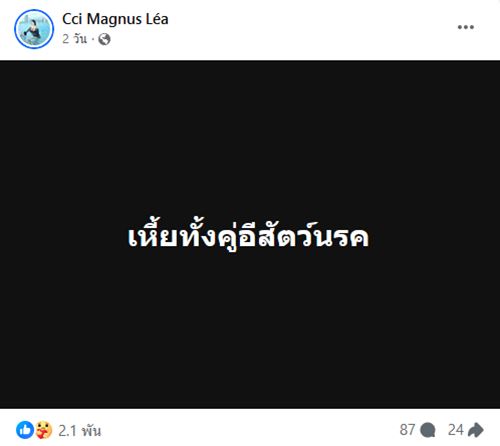Click empty space between reactions and comment count
This screenshot has width=500, height=446.
tap(250, 430)
